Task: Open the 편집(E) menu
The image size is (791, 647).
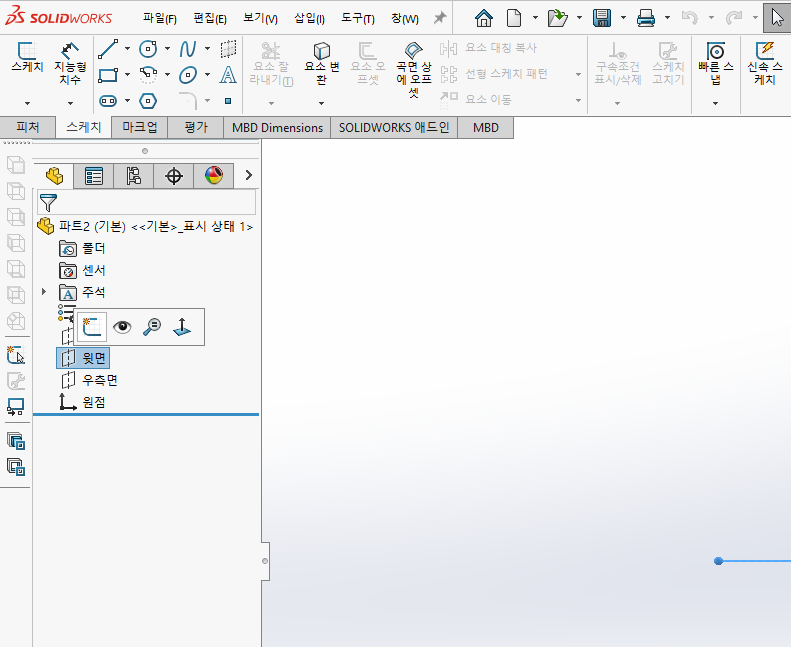Action: click(x=210, y=19)
